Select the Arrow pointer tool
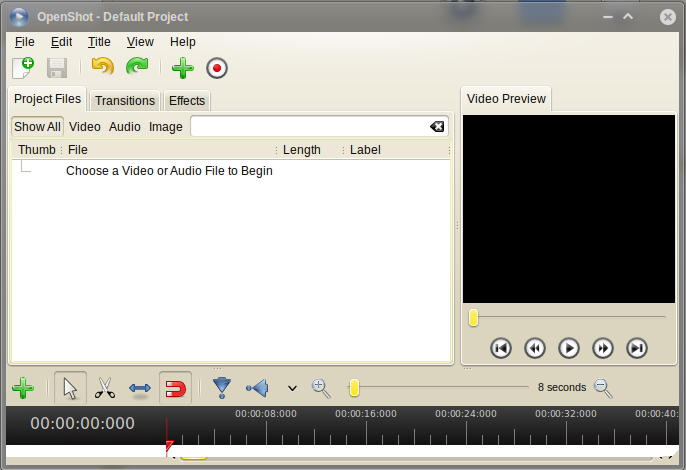This screenshot has width=686, height=470. 70,388
